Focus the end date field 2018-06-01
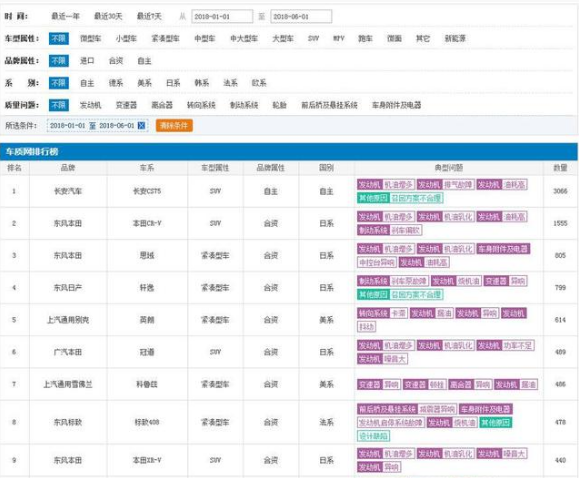 pos(301,17)
